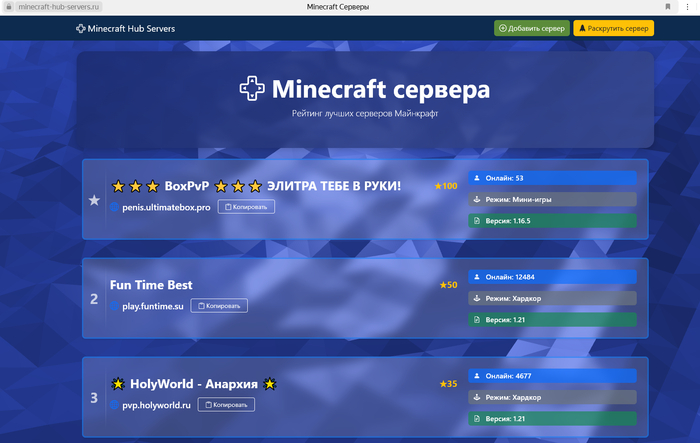Click Режим: Хардкор badge of Fun Time Best
Image resolution: width=700 pixels, height=443 pixels.
(x=552, y=298)
